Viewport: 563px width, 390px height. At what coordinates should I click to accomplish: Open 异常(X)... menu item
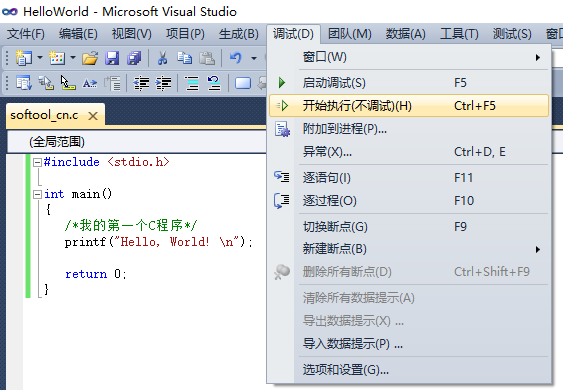pos(409,152)
